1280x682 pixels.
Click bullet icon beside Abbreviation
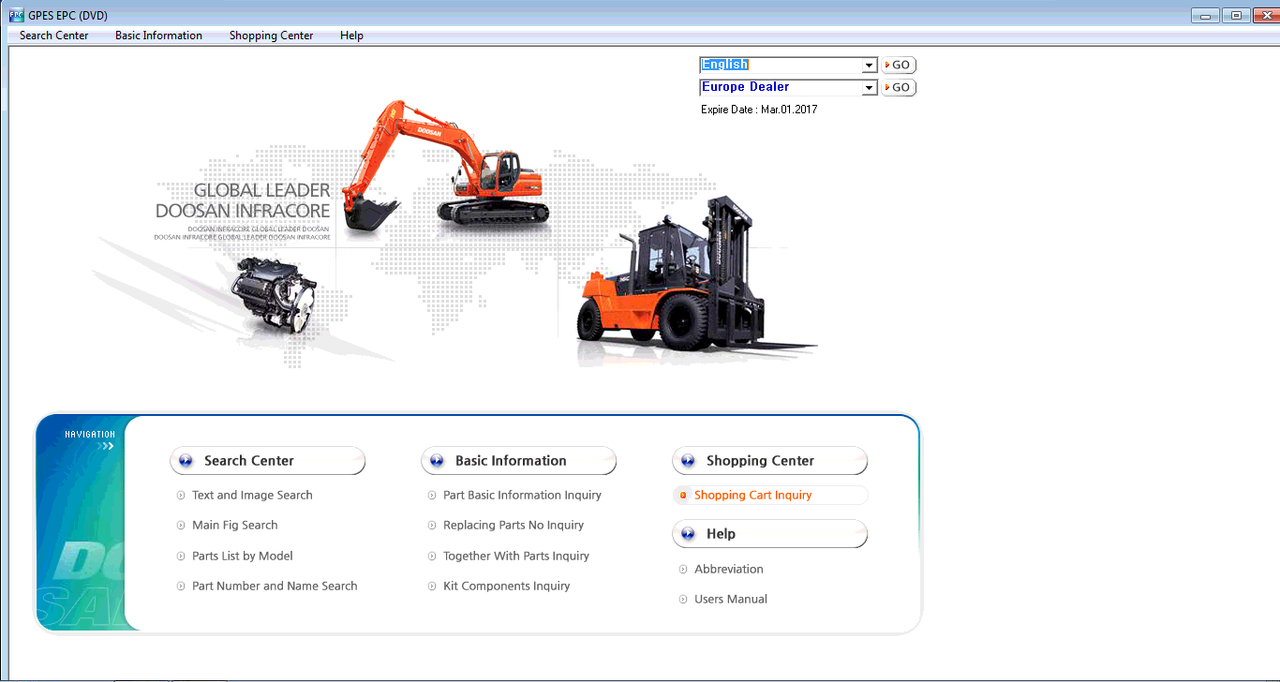pos(683,569)
